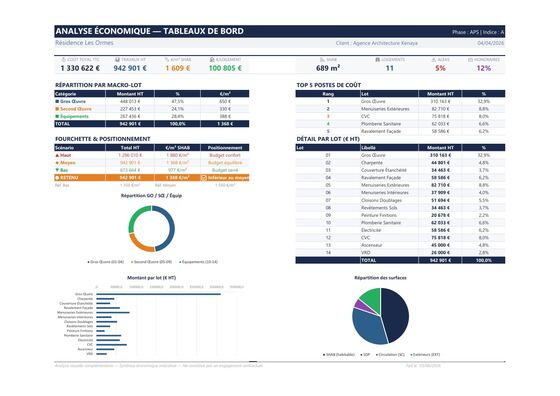This screenshot has height=396, width=560.
Task: Click the CVC bar in the bar chart
Action: tap(111, 345)
